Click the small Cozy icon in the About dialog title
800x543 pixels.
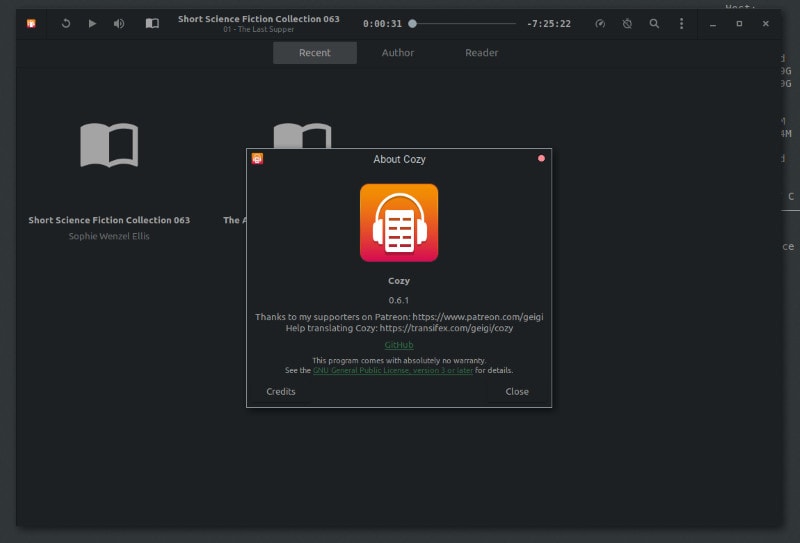click(257, 159)
